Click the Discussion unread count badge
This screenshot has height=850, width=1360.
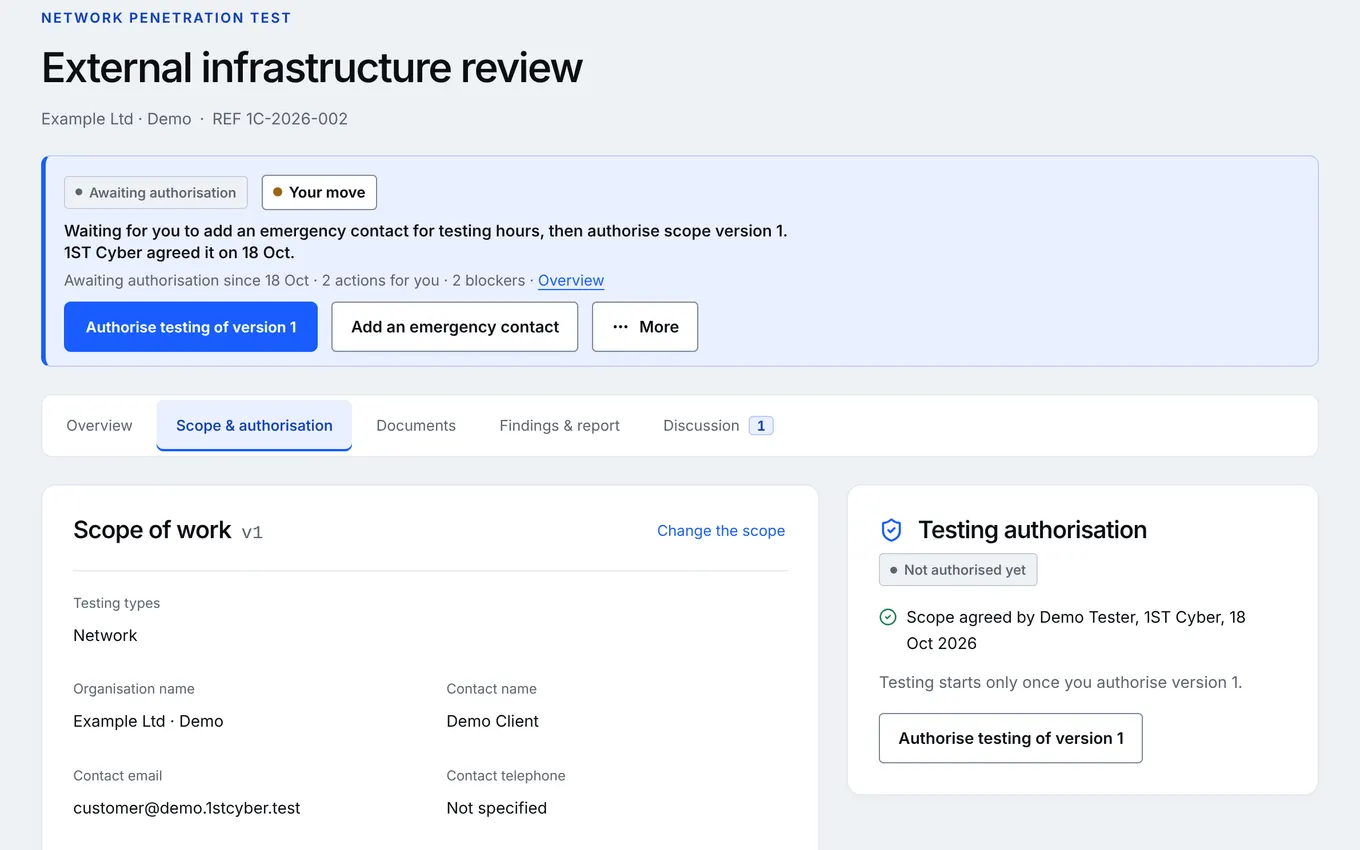pyautogui.click(x=761, y=426)
